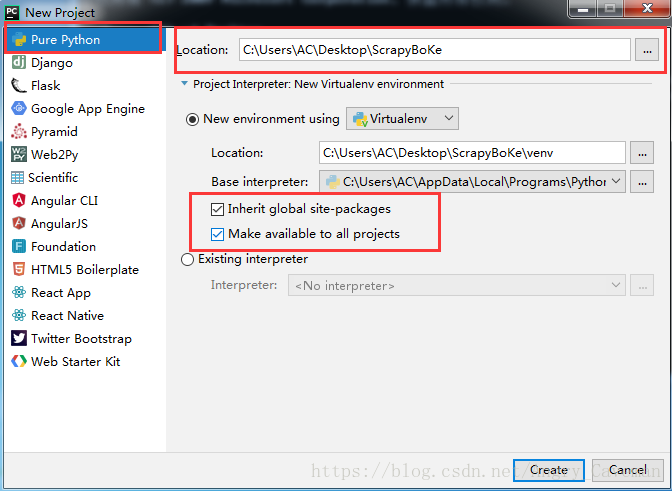Select Existing interpreter radio button

pyautogui.click(x=188, y=259)
